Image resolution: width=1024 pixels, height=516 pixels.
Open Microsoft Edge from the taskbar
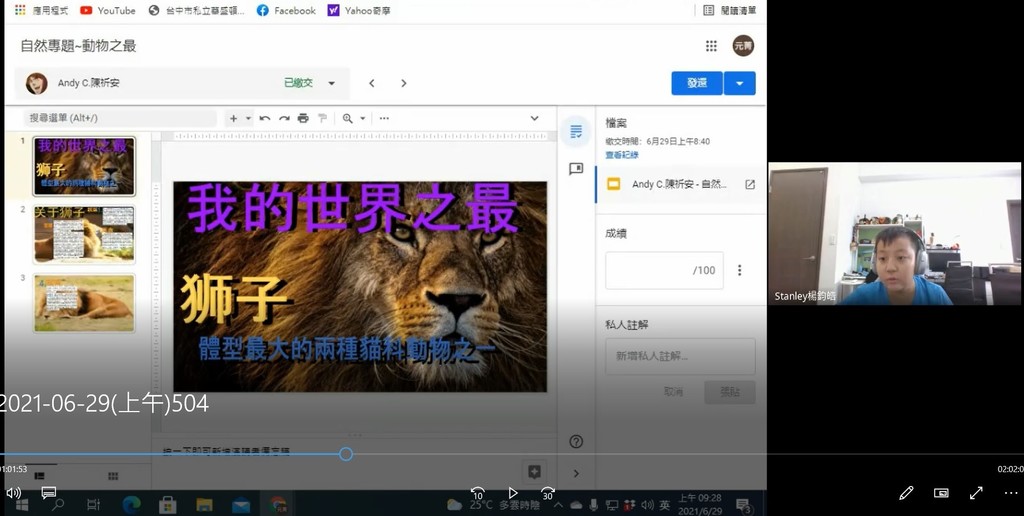point(132,504)
